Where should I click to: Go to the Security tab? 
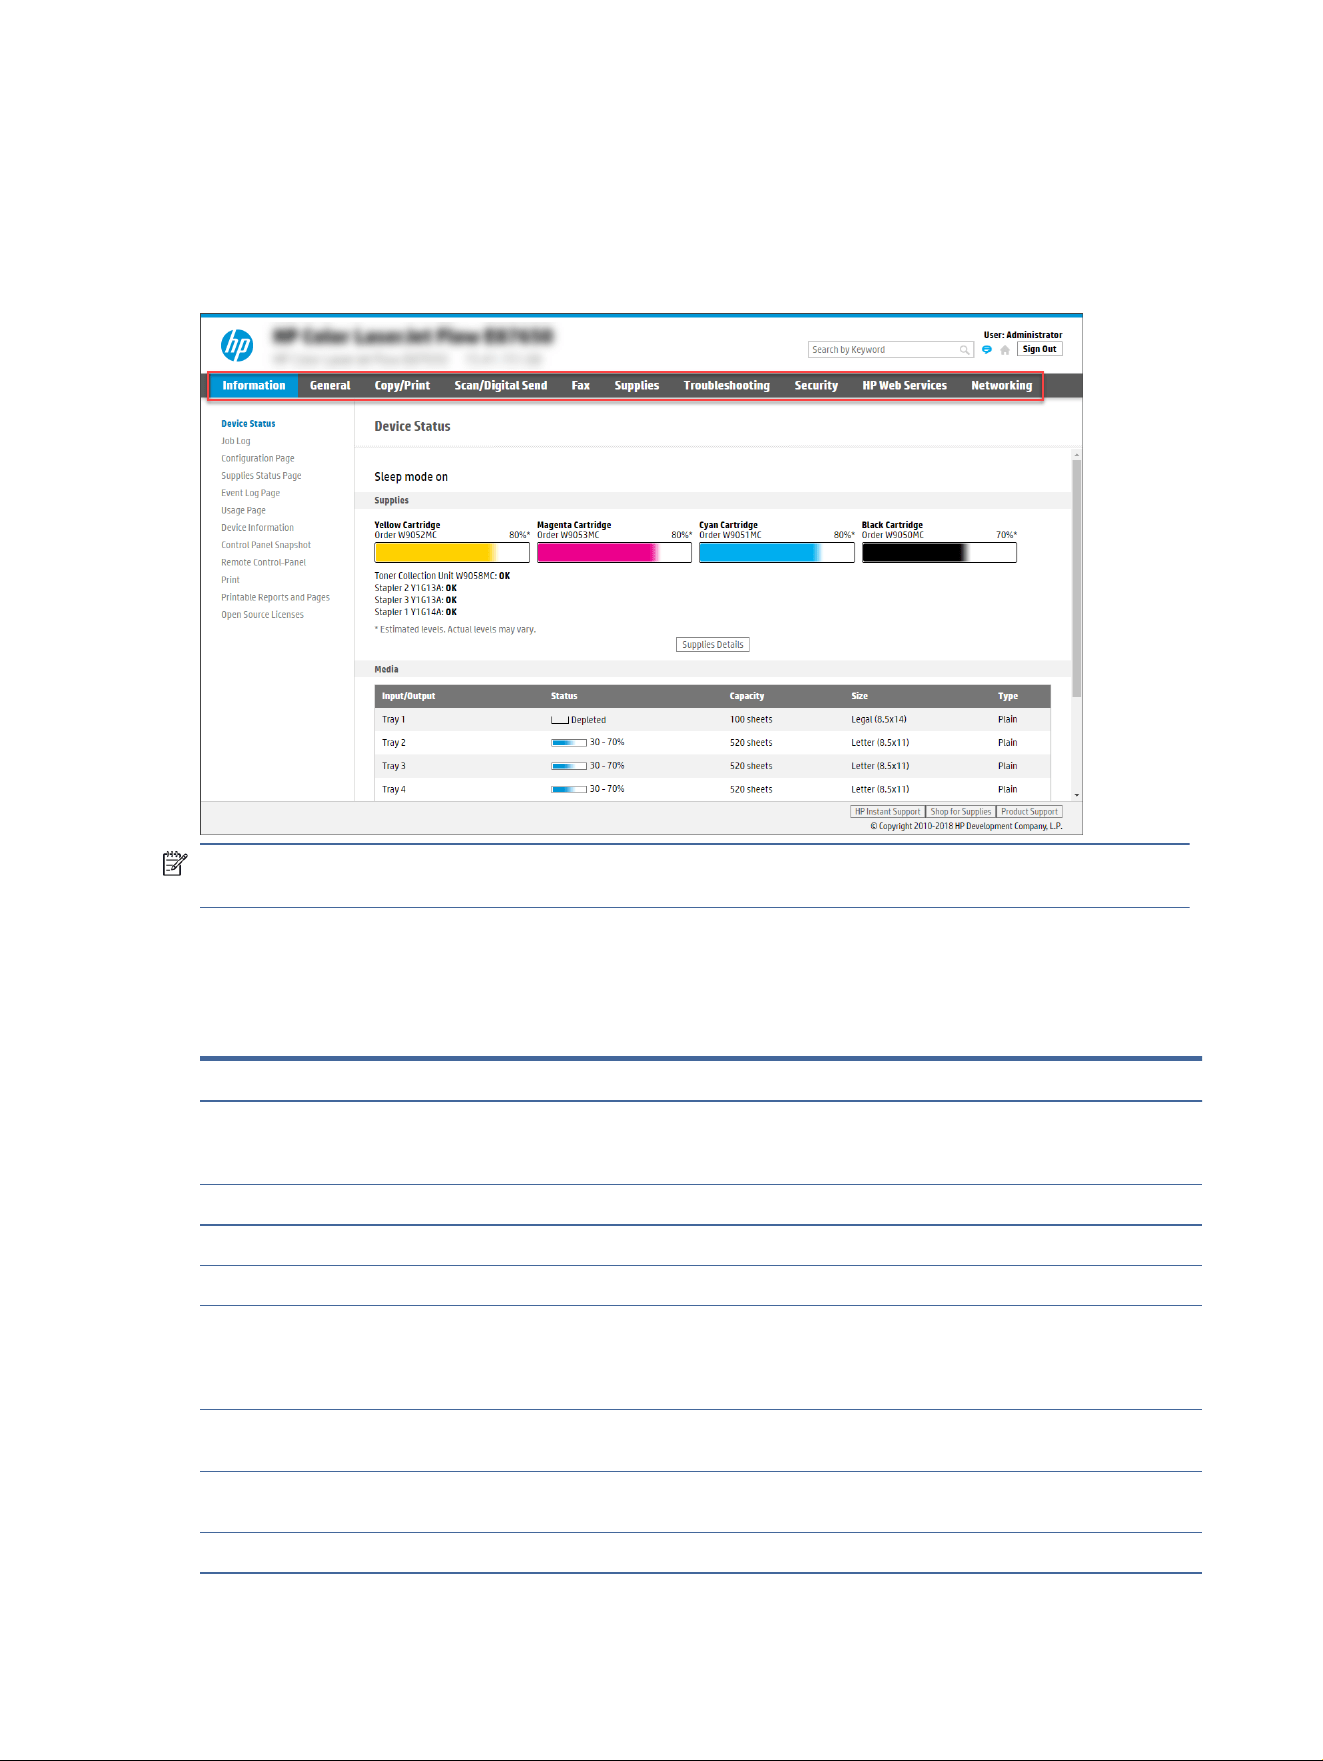[x=816, y=386]
